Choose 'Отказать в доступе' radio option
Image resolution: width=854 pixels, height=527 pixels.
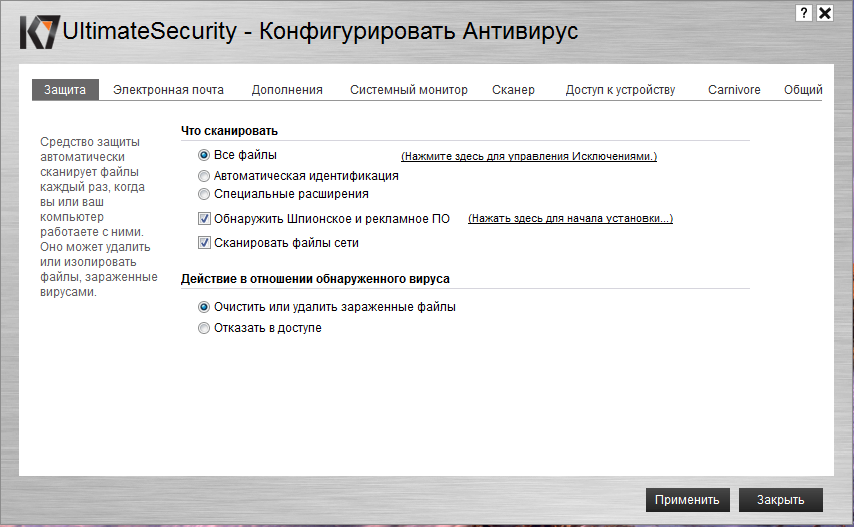204,328
